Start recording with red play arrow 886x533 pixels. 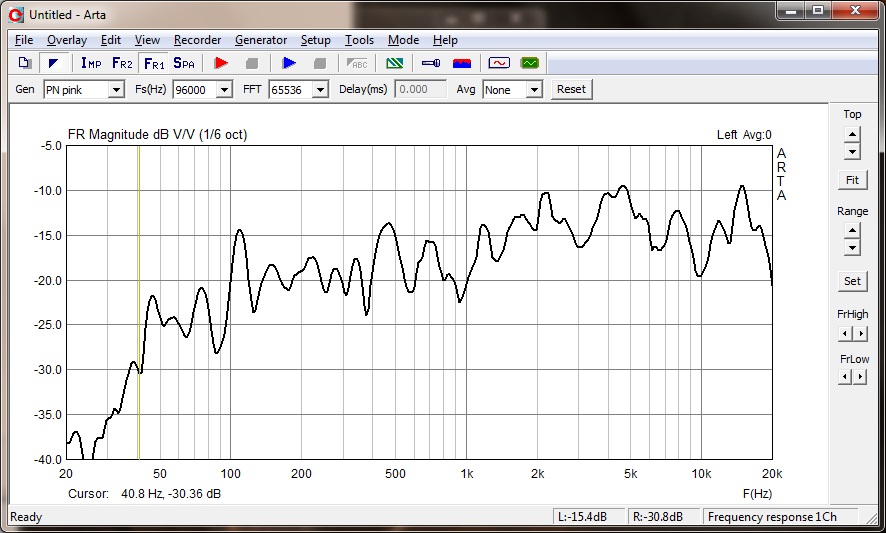pos(221,63)
